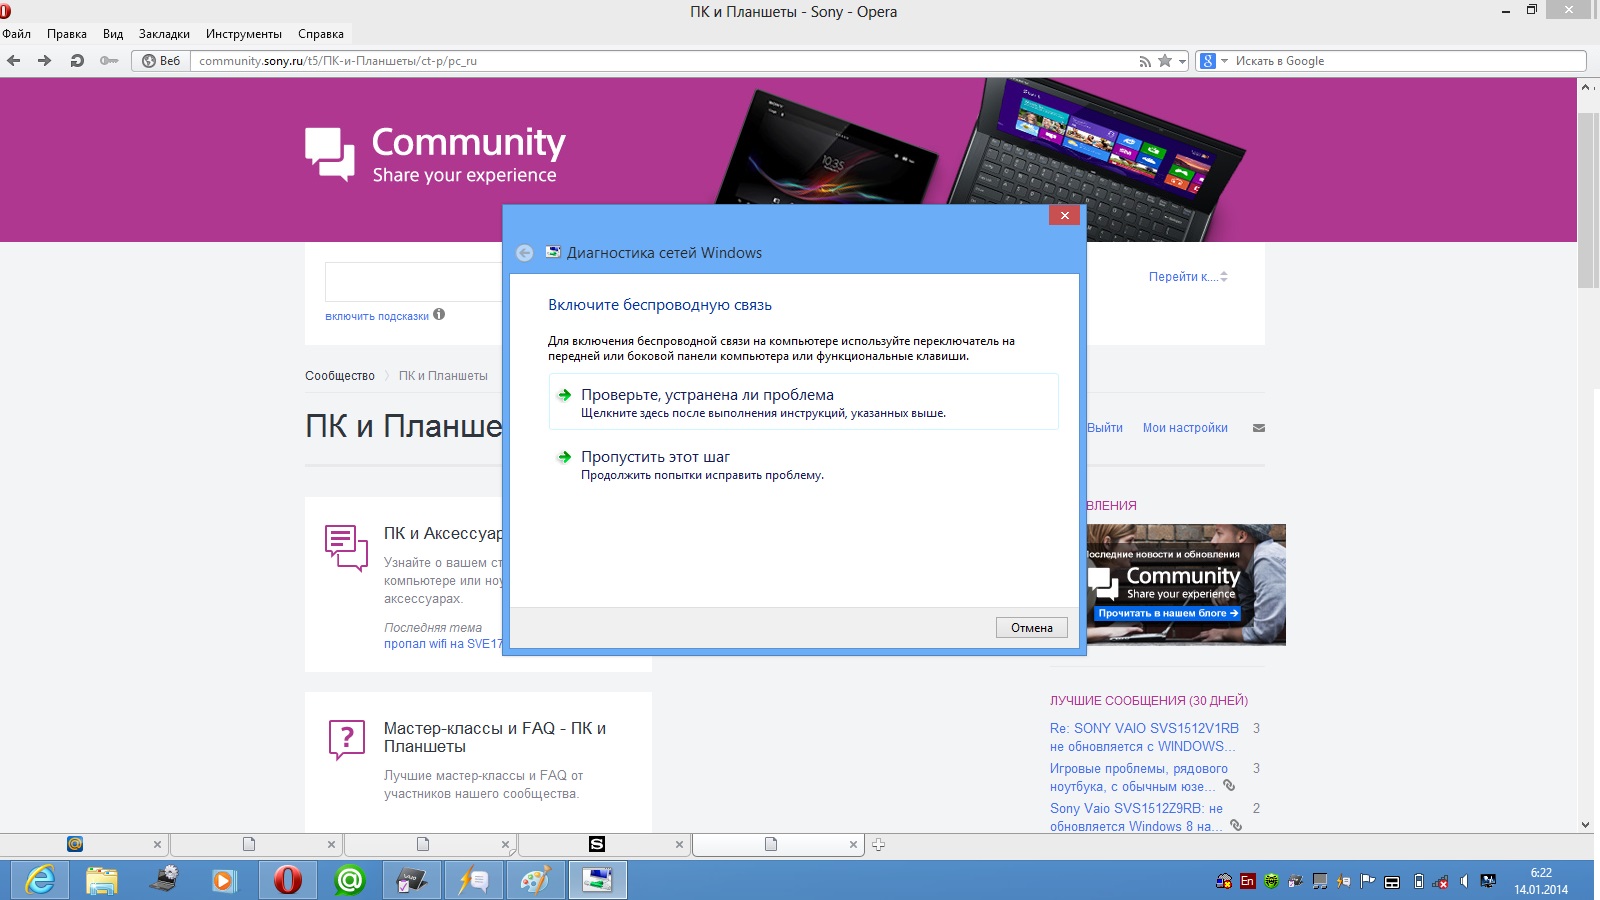Open the Справка menu
The width and height of the screenshot is (1600, 900).
[x=321, y=34]
